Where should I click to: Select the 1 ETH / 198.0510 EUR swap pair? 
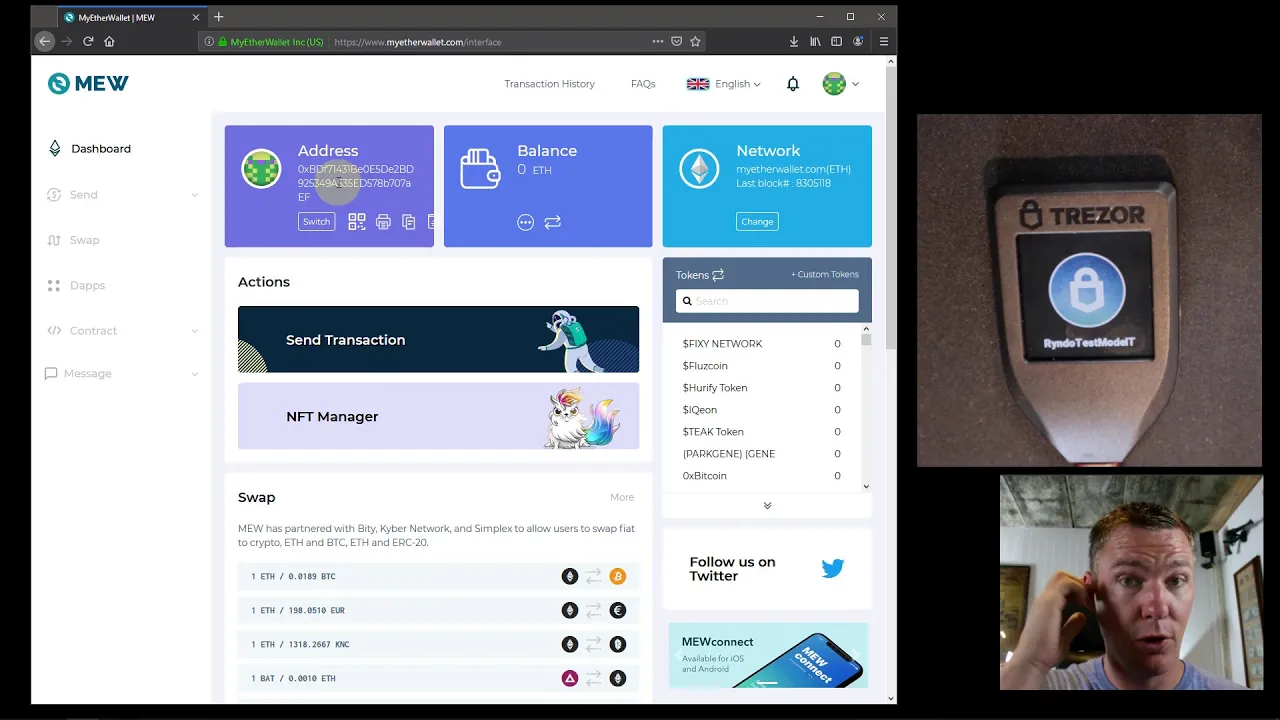tap(438, 610)
